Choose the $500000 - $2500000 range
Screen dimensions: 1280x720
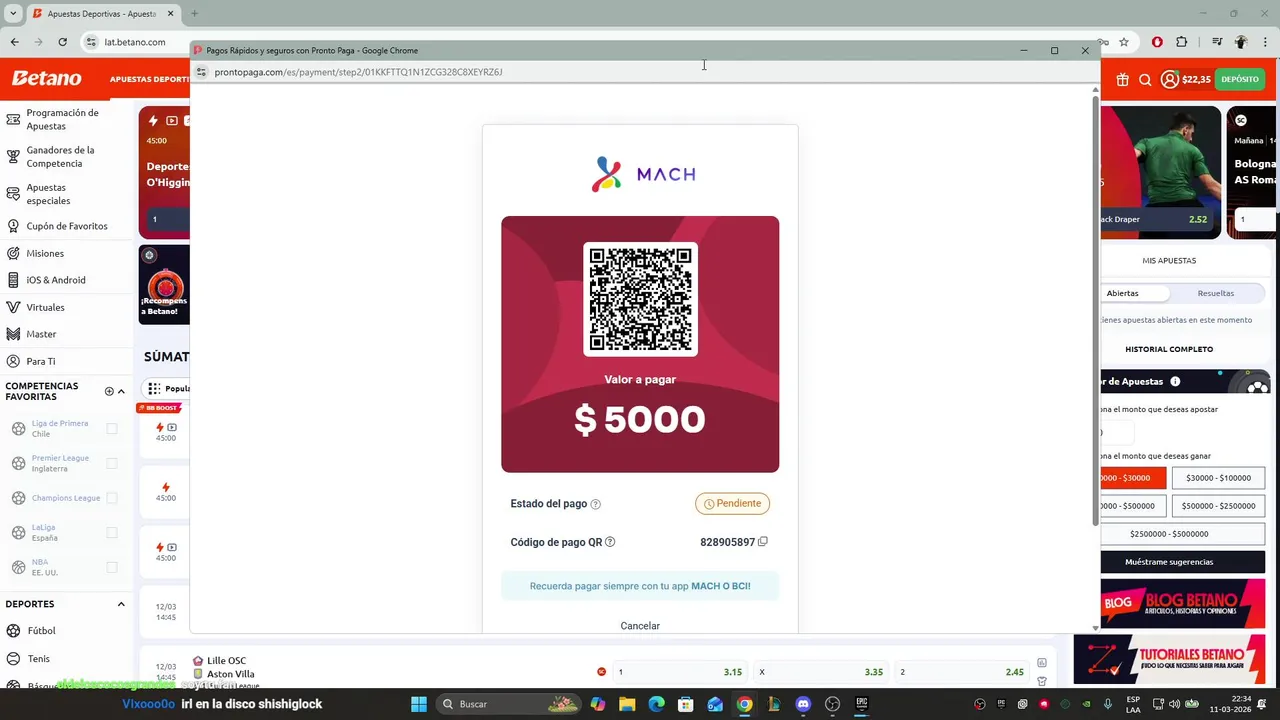pos(1218,506)
